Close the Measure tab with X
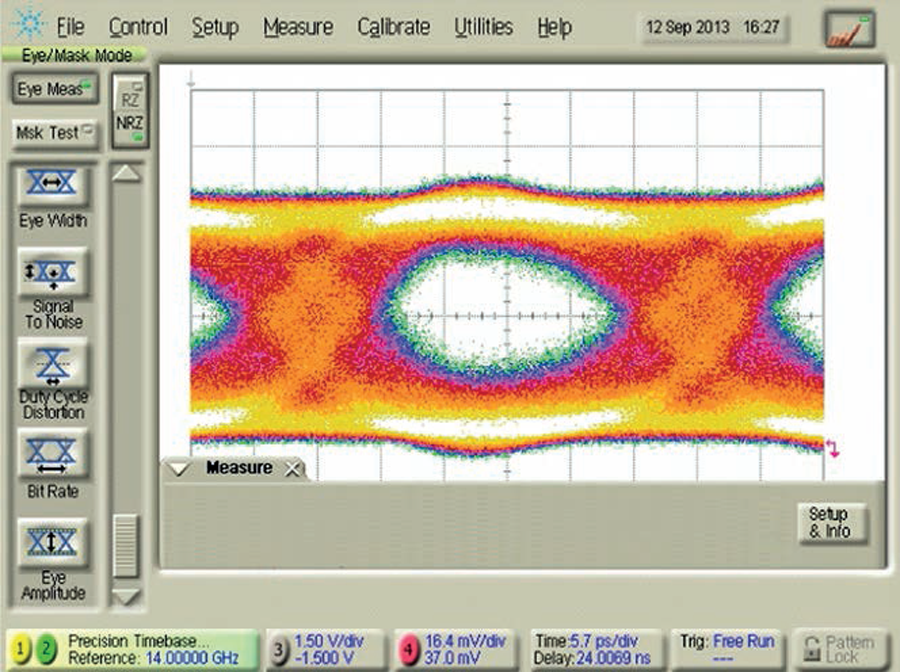Screen dimensions: 900x672 (292, 469)
